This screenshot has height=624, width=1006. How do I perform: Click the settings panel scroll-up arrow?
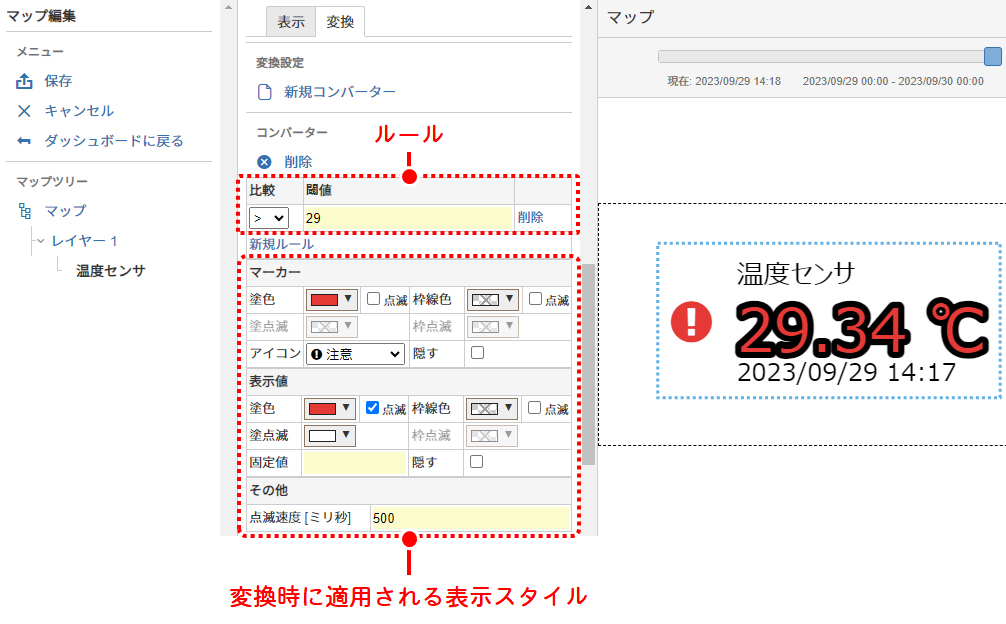[x=588, y=7]
